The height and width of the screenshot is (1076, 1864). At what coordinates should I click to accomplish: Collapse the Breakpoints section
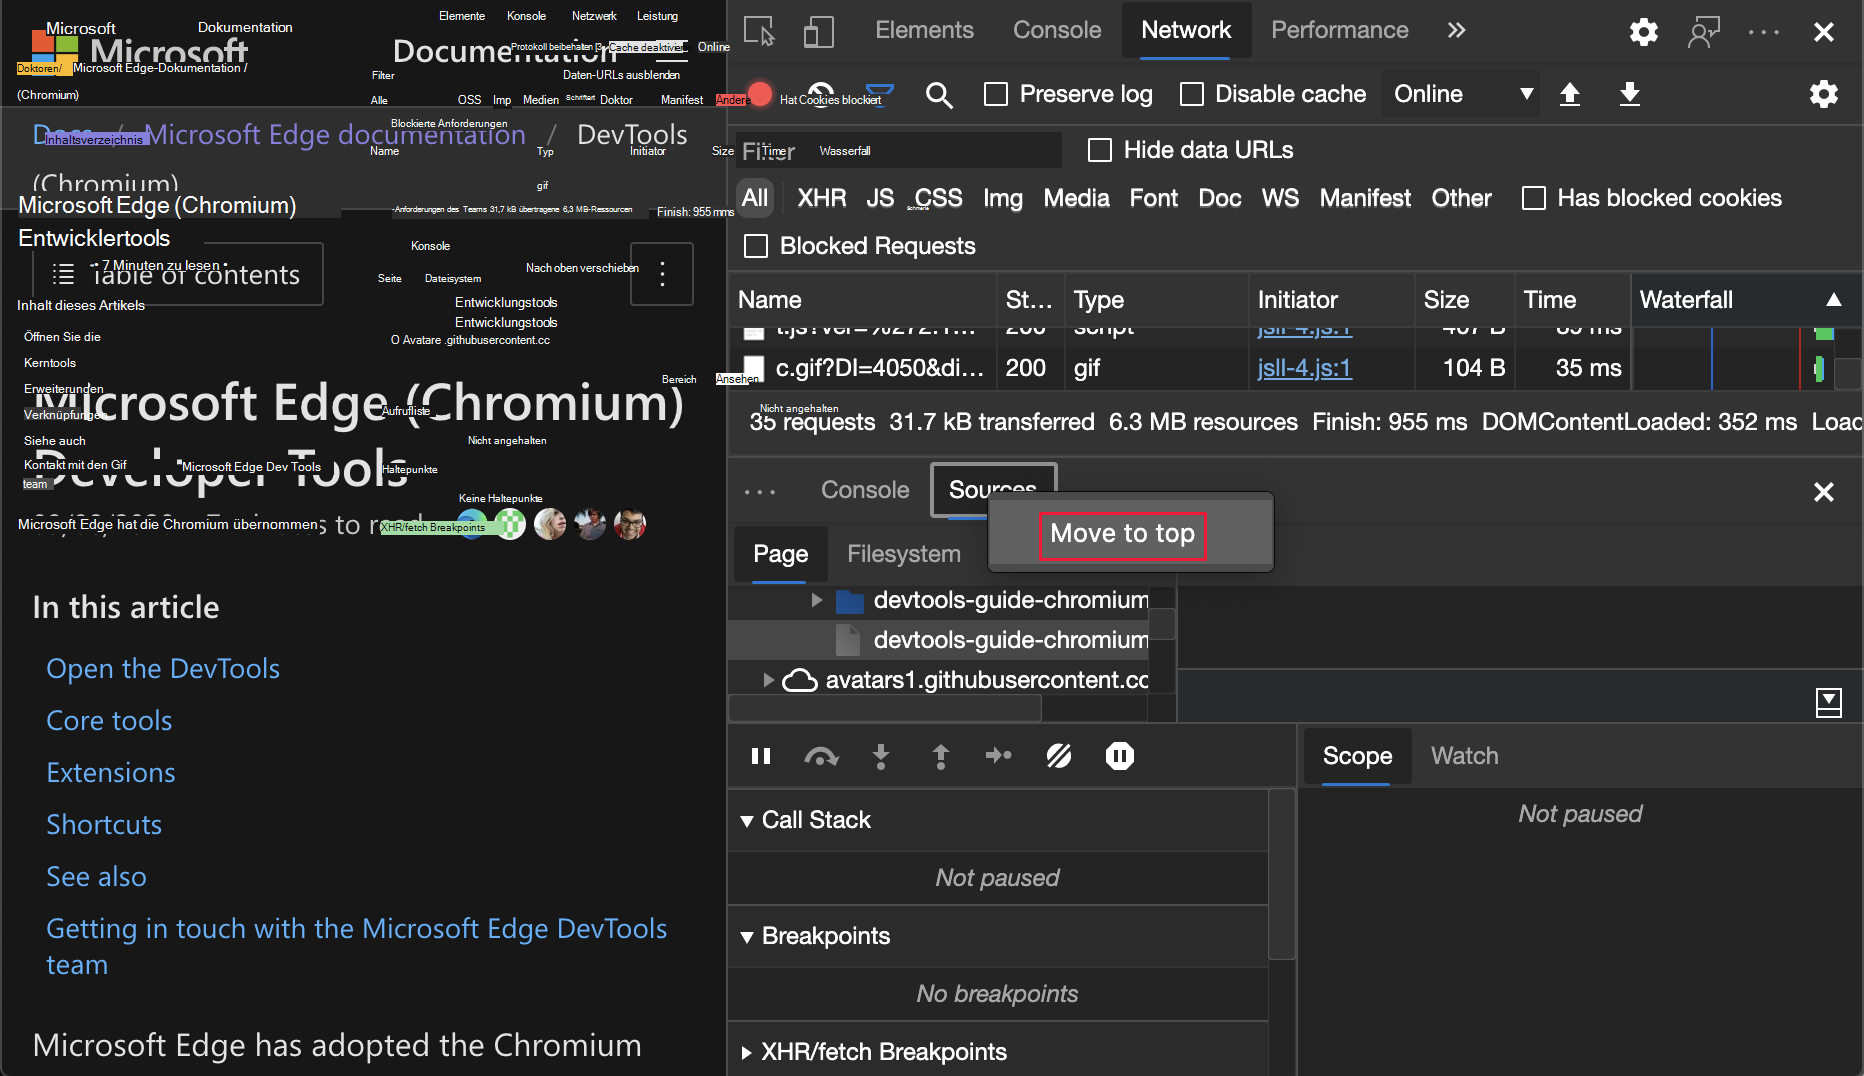[x=747, y=937]
